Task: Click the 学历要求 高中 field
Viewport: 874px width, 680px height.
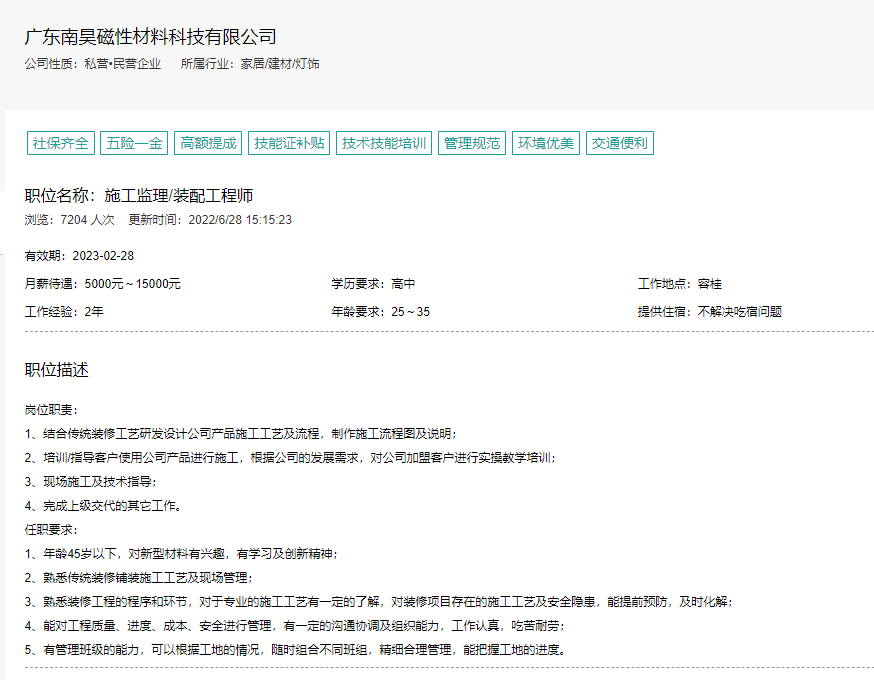Action: (x=373, y=284)
